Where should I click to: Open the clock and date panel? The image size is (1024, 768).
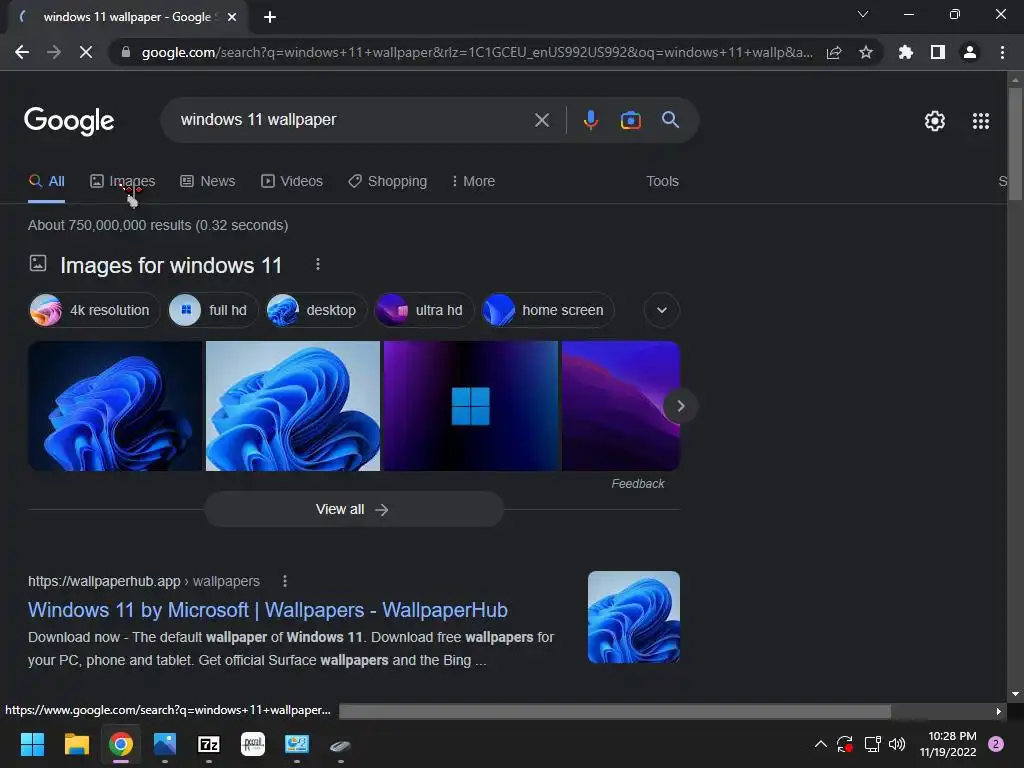click(x=948, y=744)
